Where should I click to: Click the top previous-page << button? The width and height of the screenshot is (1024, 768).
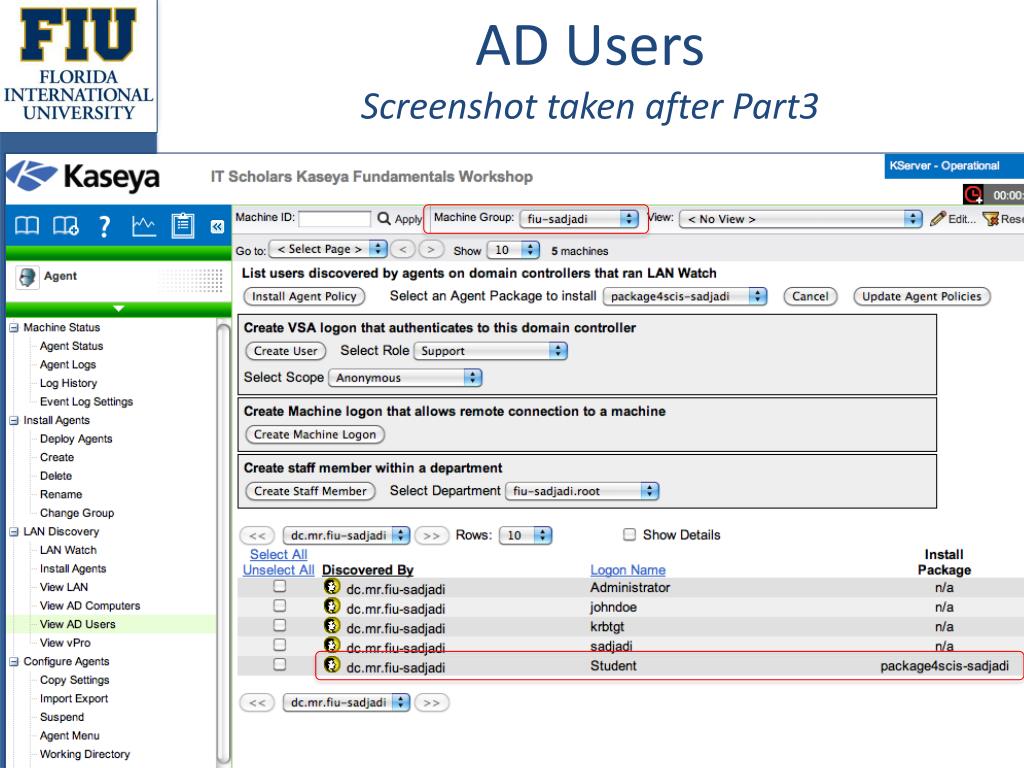pos(257,536)
